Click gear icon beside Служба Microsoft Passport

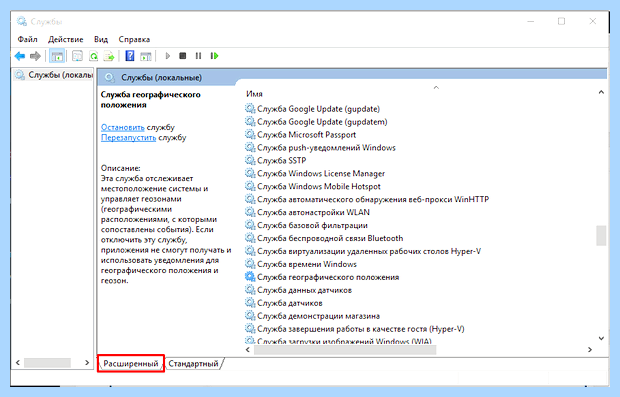click(x=250, y=134)
